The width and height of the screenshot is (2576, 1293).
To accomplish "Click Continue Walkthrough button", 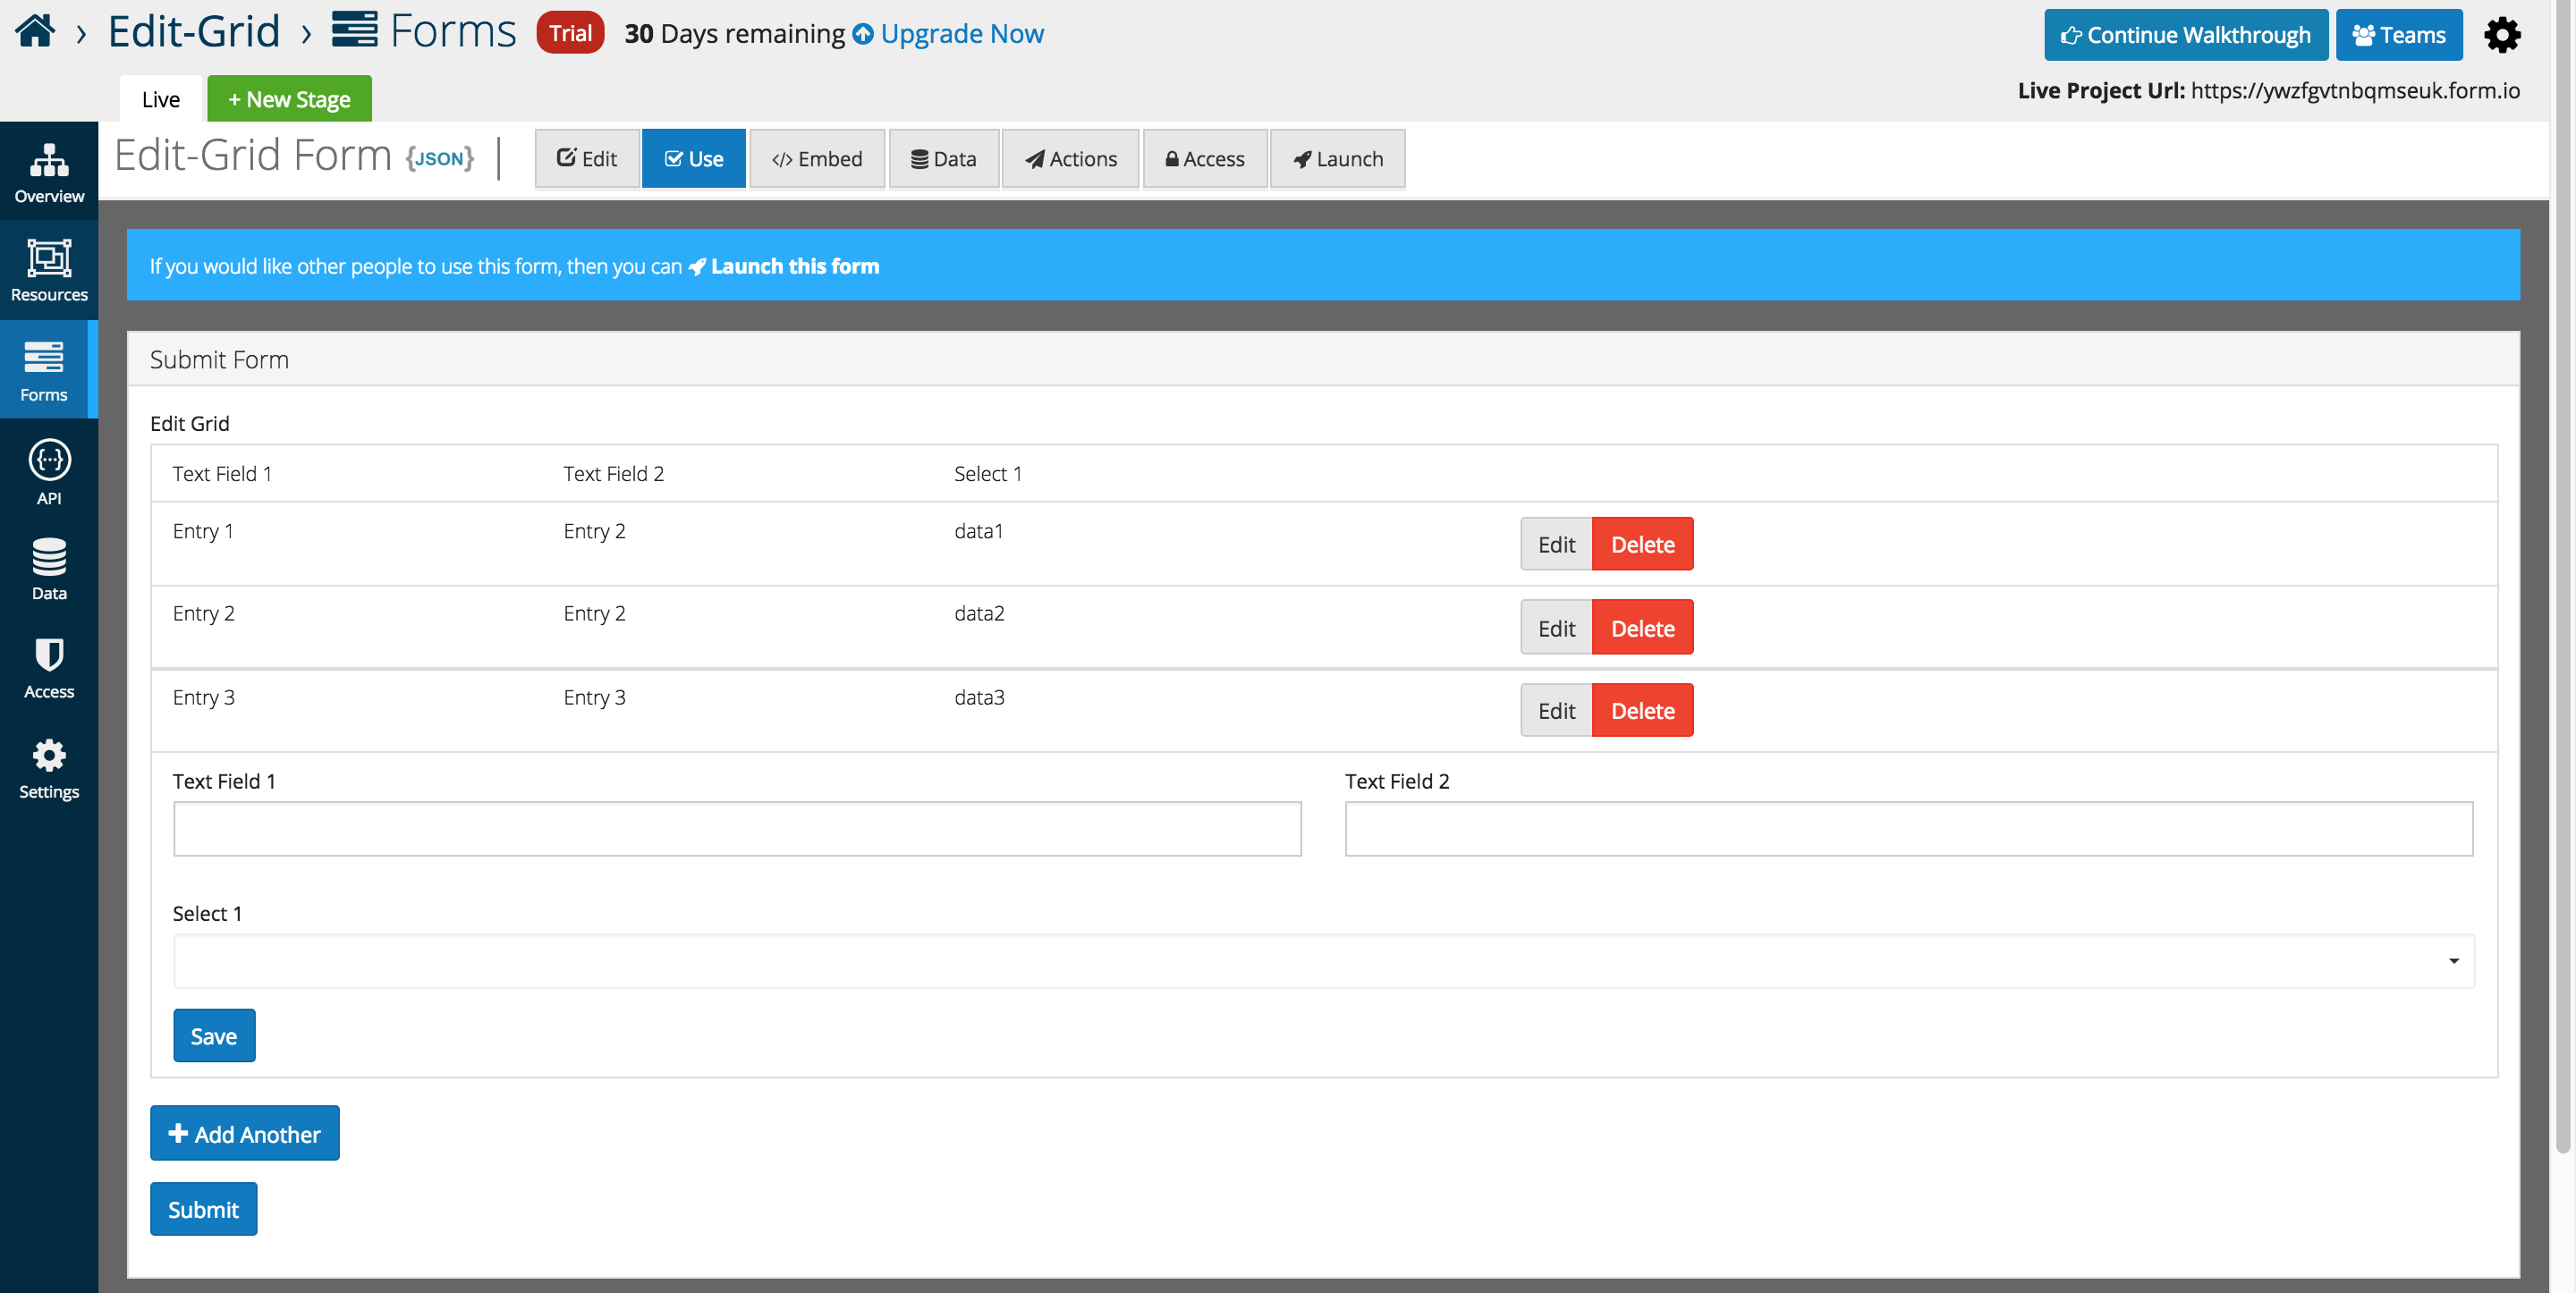I will pos(2185,35).
